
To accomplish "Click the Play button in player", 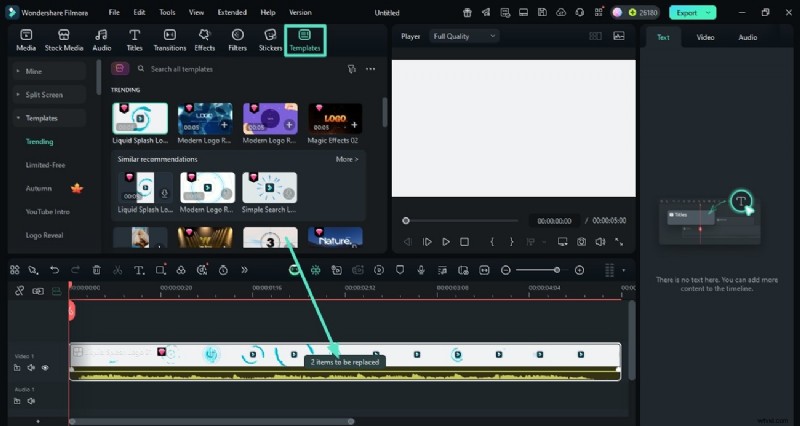I will tap(446, 242).
